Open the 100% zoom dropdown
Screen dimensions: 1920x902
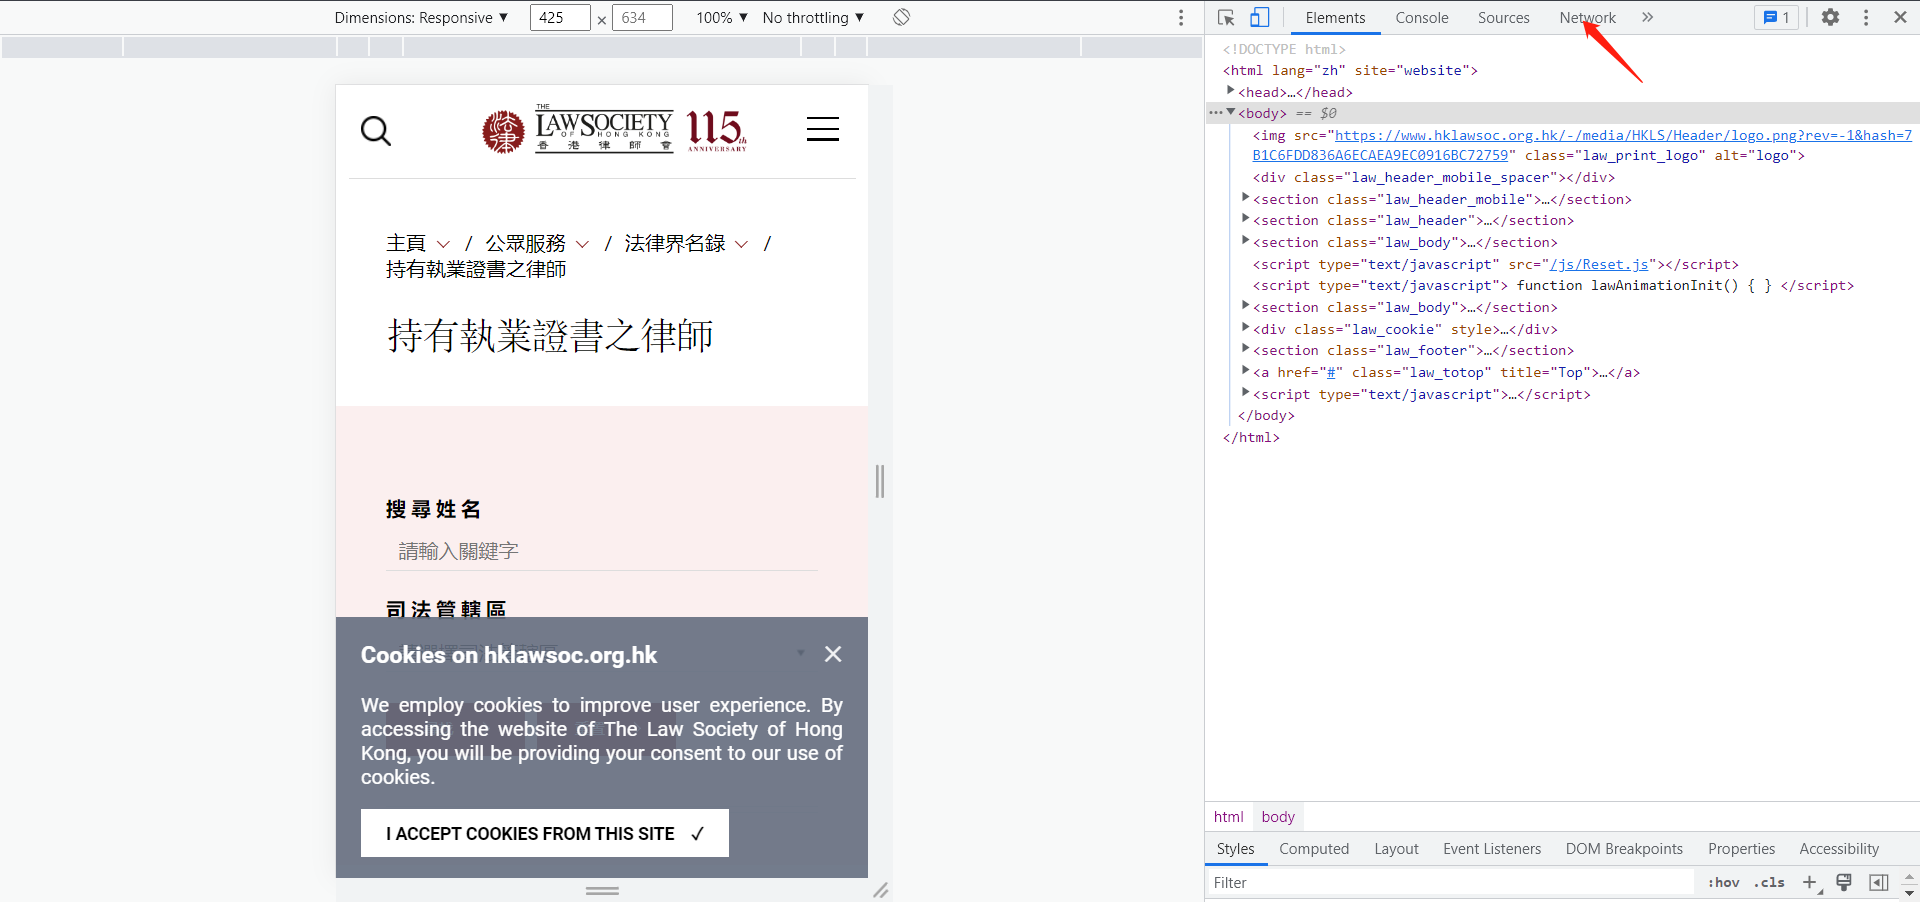pyautogui.click(x=722, y=17)
